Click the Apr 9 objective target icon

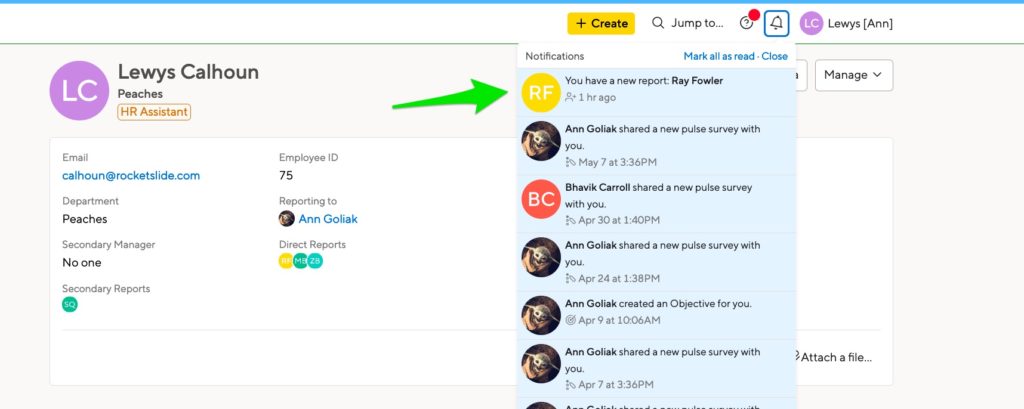point(571,320)
